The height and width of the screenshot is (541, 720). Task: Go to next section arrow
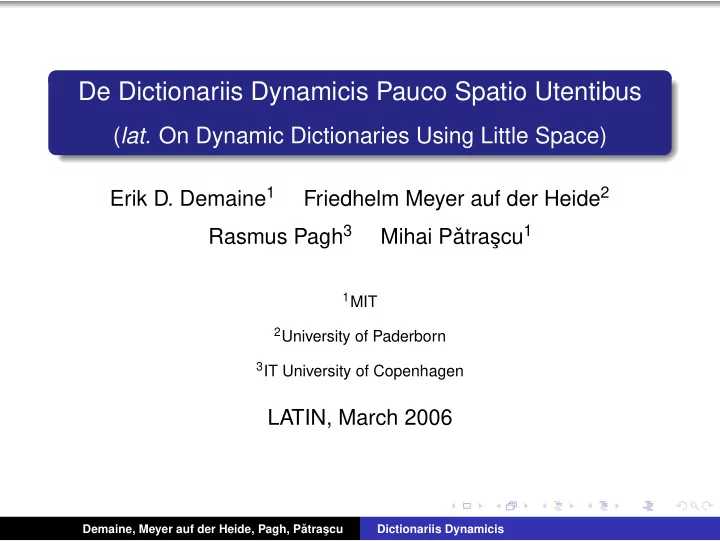tap(617, 506)
